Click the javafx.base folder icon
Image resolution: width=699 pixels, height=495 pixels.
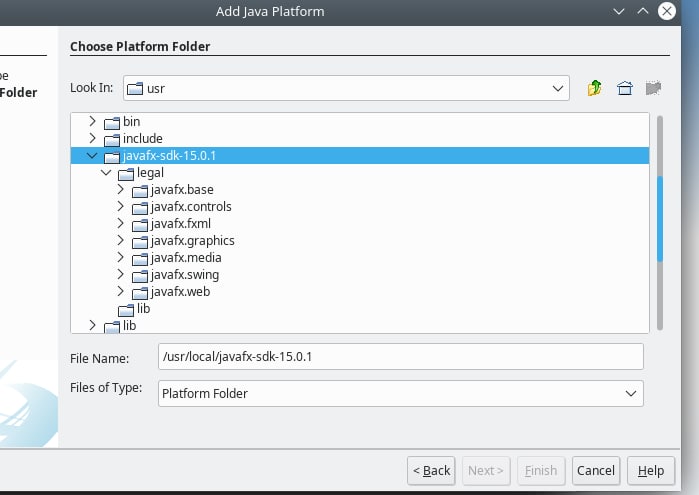[140, 191]
